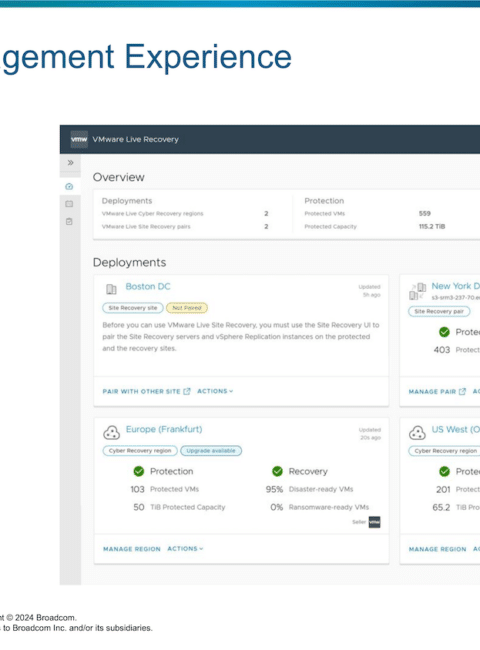Open the US West deployment link
The width and height of the screenshot is (480, 650).
[x=456, y=429]
